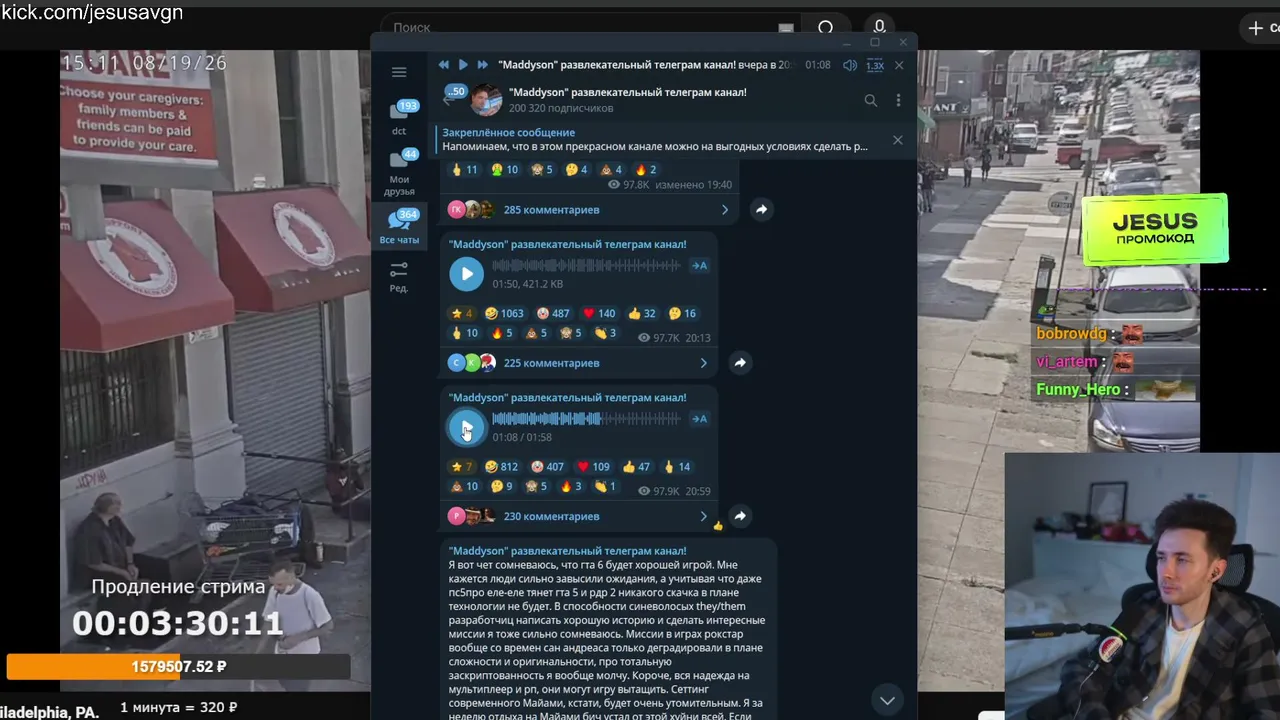Open the three-dot channel options menu
The image size is (1280, 720).
898,100
